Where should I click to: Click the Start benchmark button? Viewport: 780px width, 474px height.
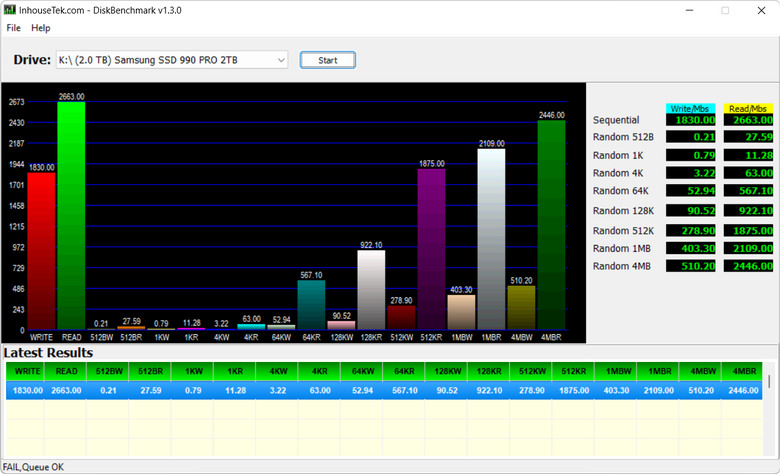click(327, 60)
